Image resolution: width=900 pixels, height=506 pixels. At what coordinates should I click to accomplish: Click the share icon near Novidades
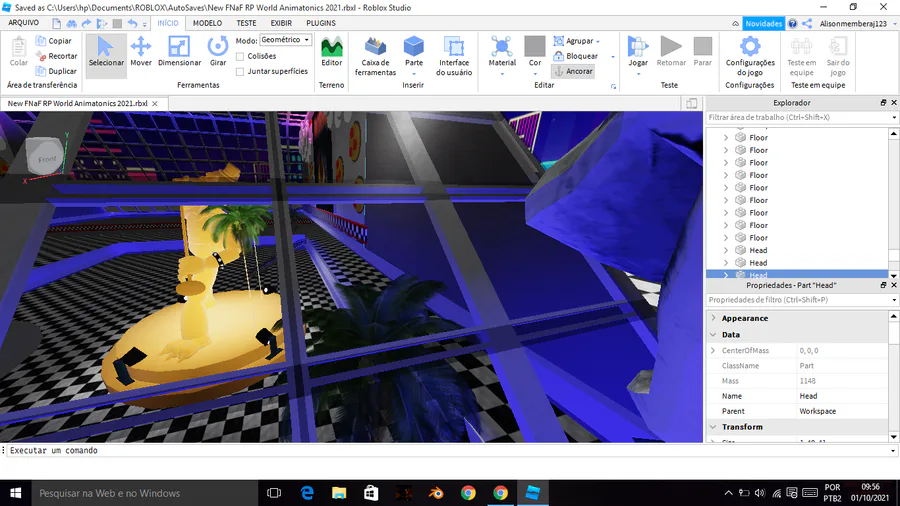[807, 24]
